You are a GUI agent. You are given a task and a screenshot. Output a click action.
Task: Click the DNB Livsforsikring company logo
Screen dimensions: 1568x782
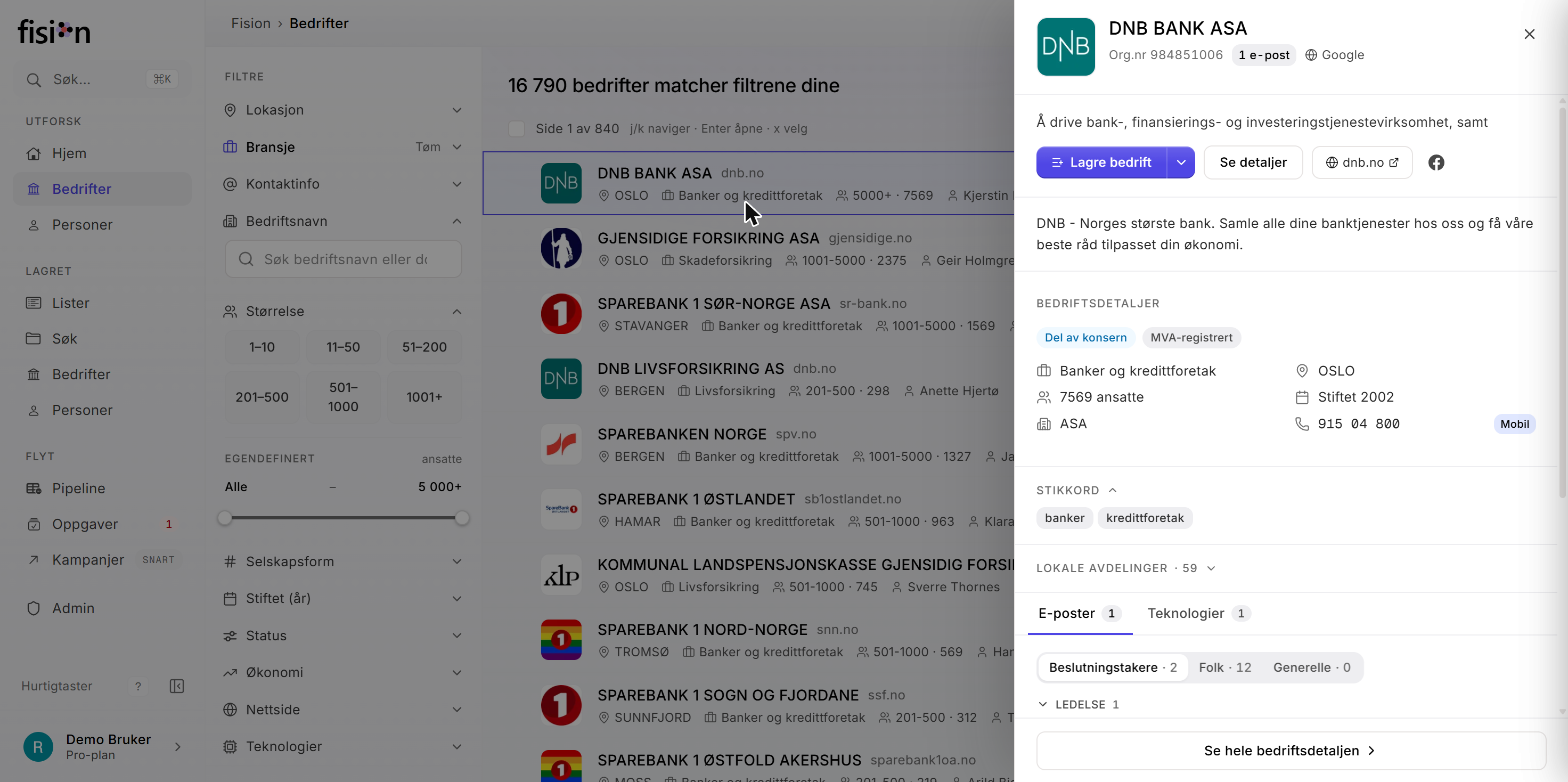(561, 379)
